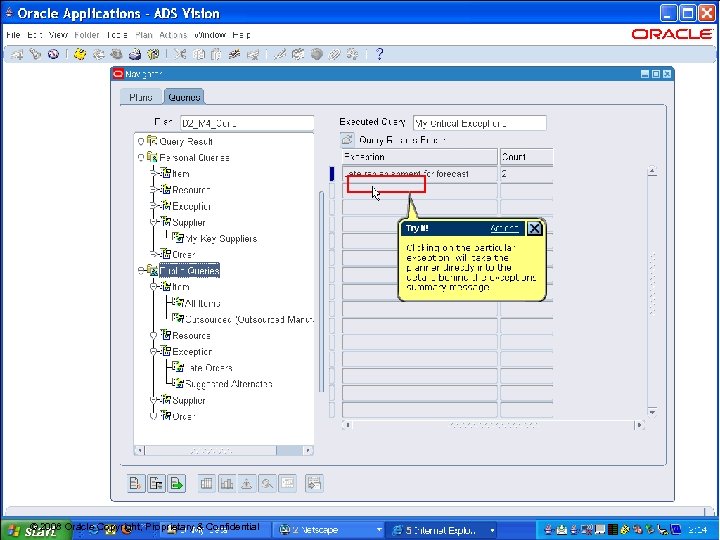Open the Tools menu
The image size is (720, 540).
117,35
